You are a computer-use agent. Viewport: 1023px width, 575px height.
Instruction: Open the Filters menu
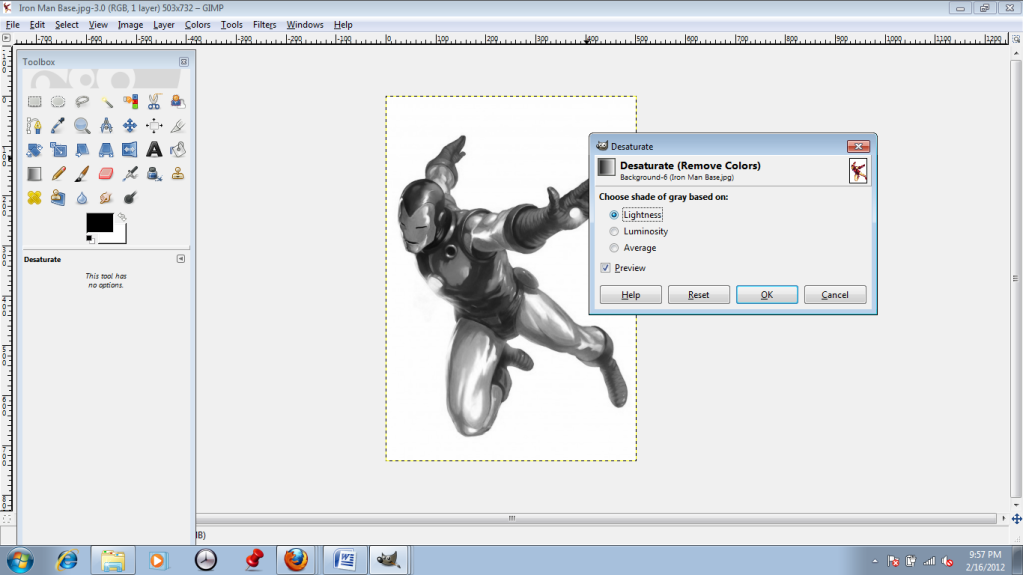(x=264, y=25)
